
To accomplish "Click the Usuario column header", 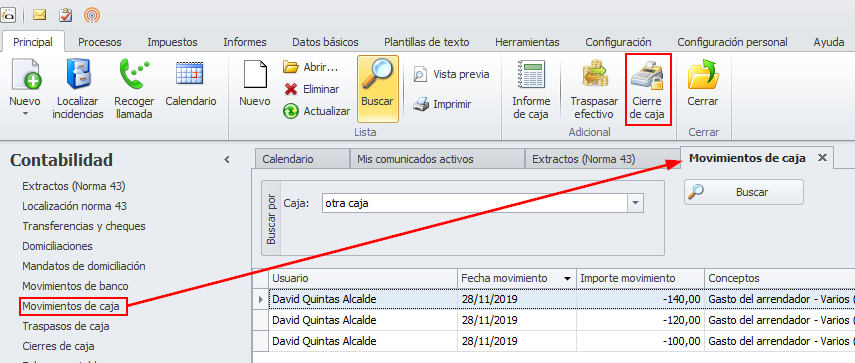I will tap(363, 278).
